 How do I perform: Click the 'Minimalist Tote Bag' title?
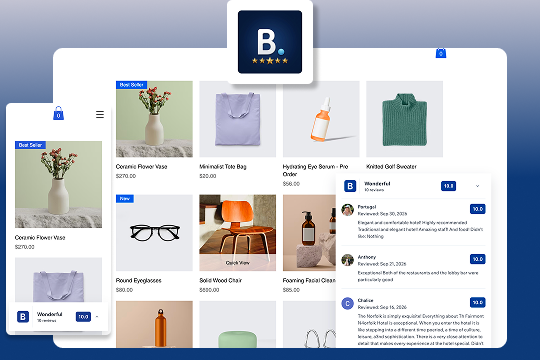[223, 167]
